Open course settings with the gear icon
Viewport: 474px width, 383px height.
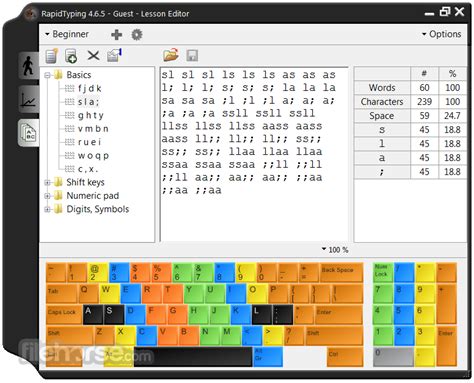[137, 34]
